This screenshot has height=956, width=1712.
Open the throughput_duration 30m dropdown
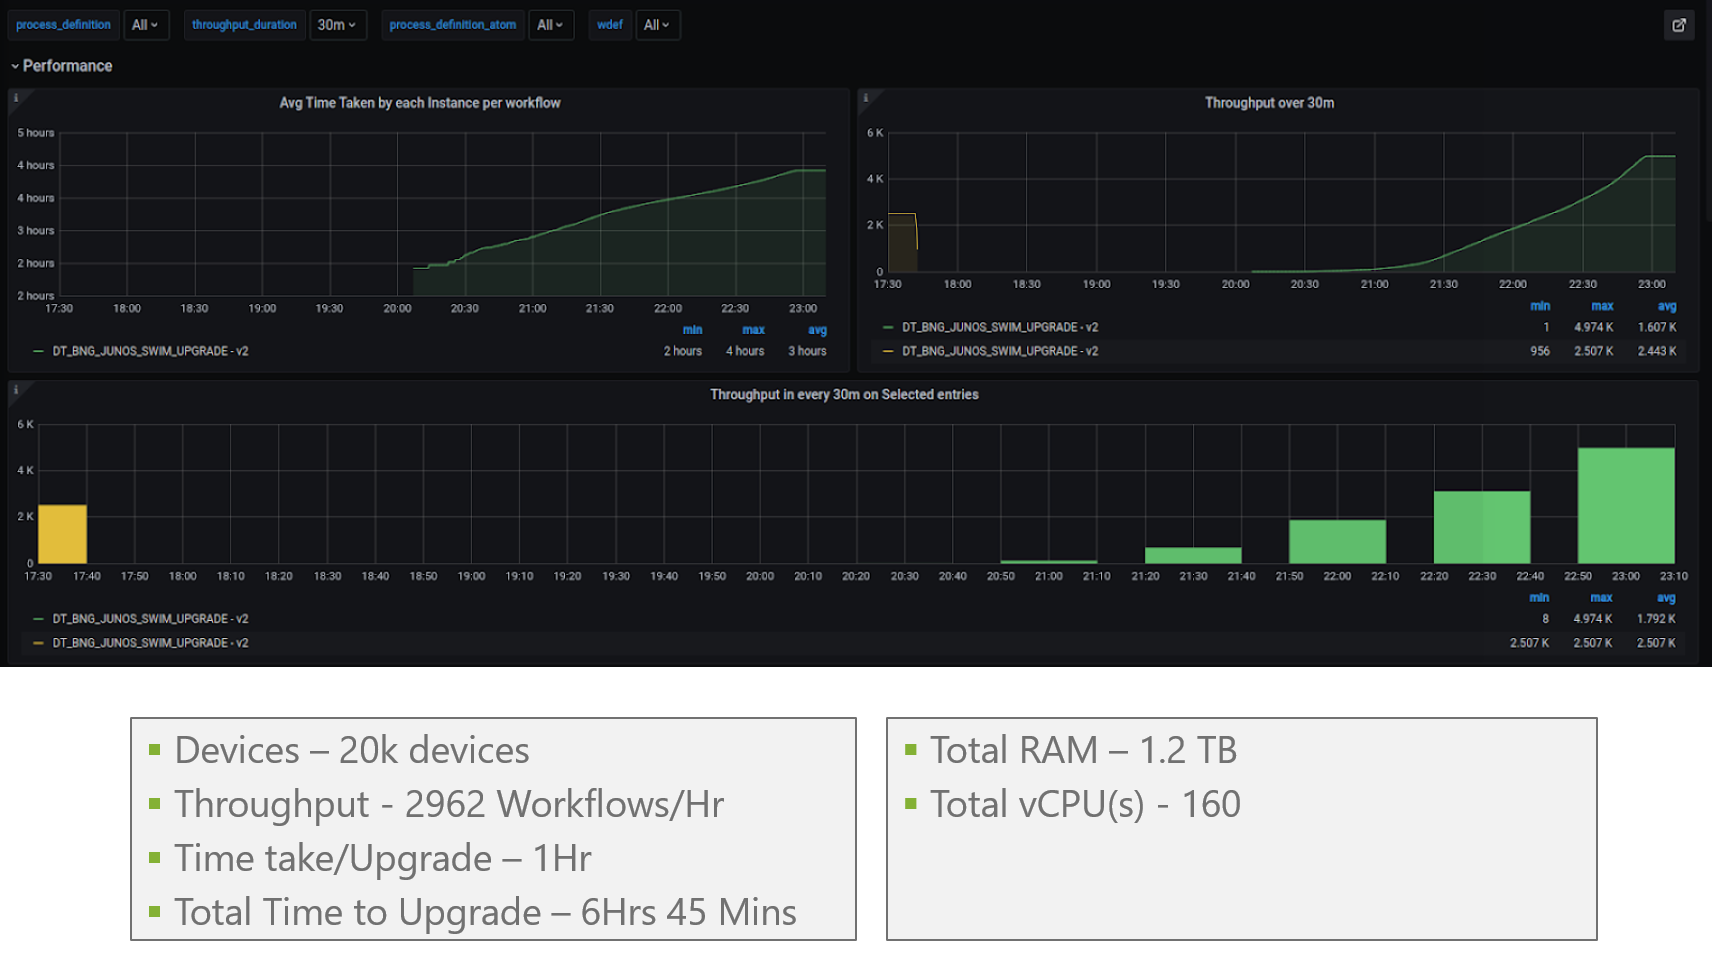(x=337, y=25)
